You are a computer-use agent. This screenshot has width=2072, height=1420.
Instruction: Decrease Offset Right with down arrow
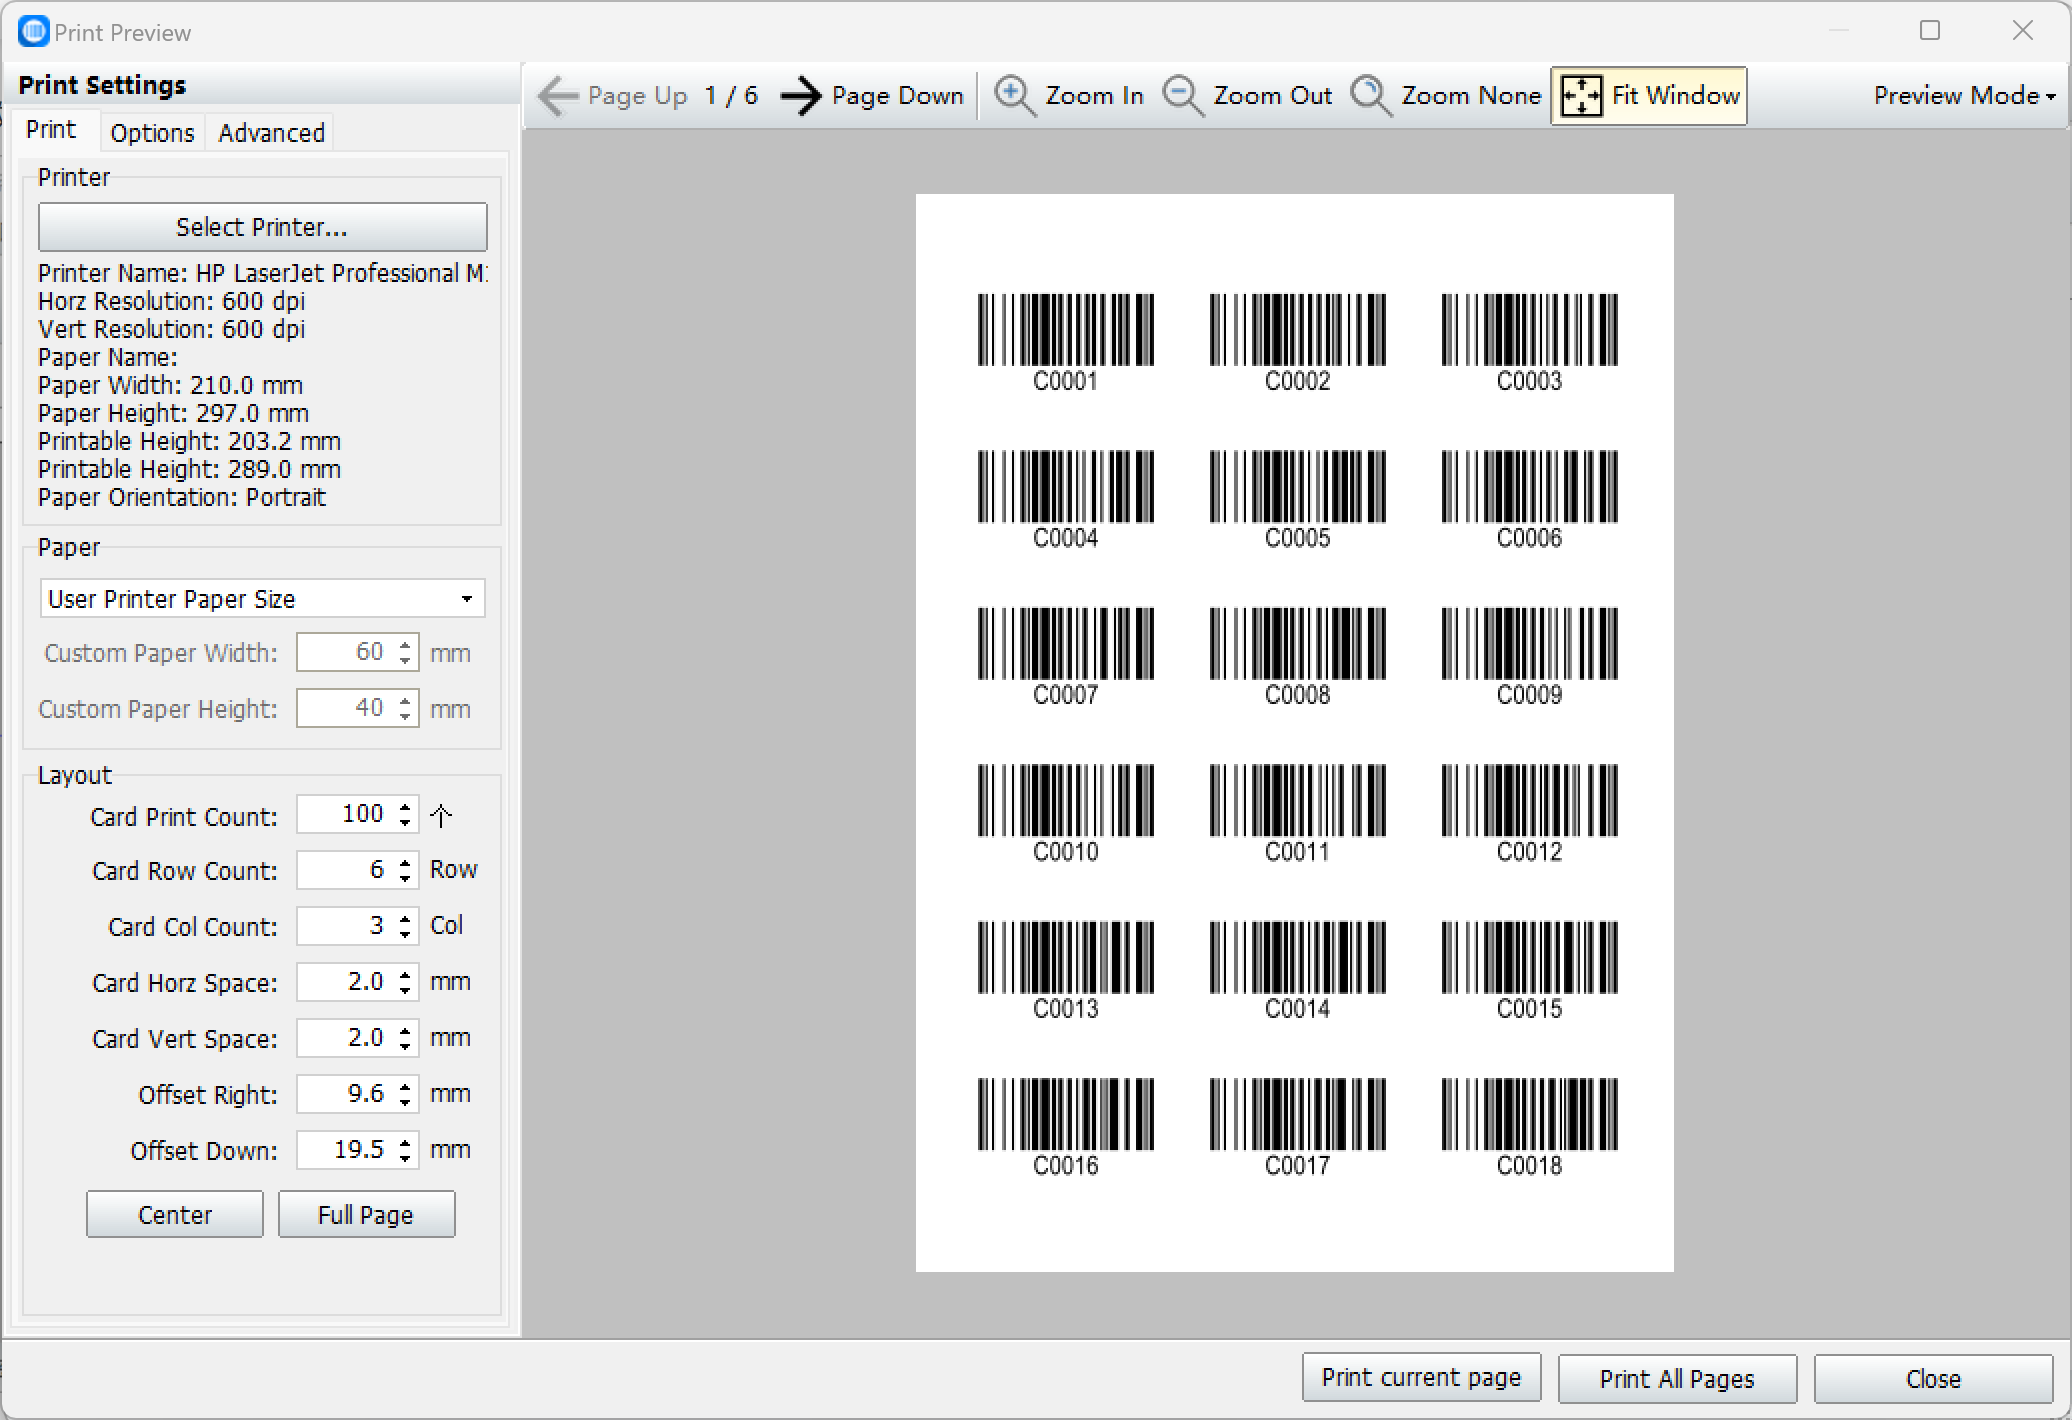(x=405, y=1103)
